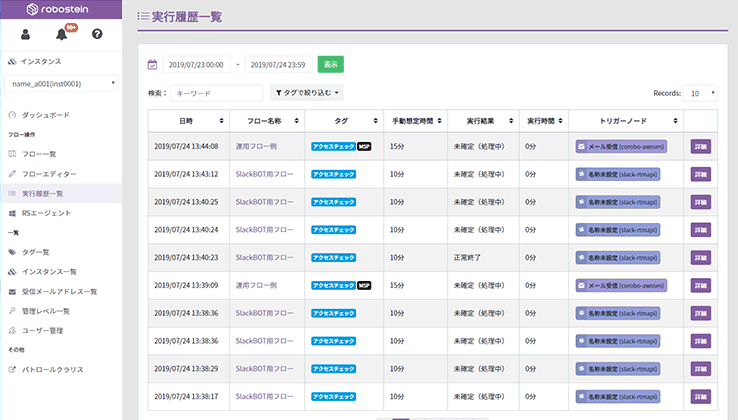
Task: Expand the タグで絞り込む filter dropdown
Action: coord(307,93)
